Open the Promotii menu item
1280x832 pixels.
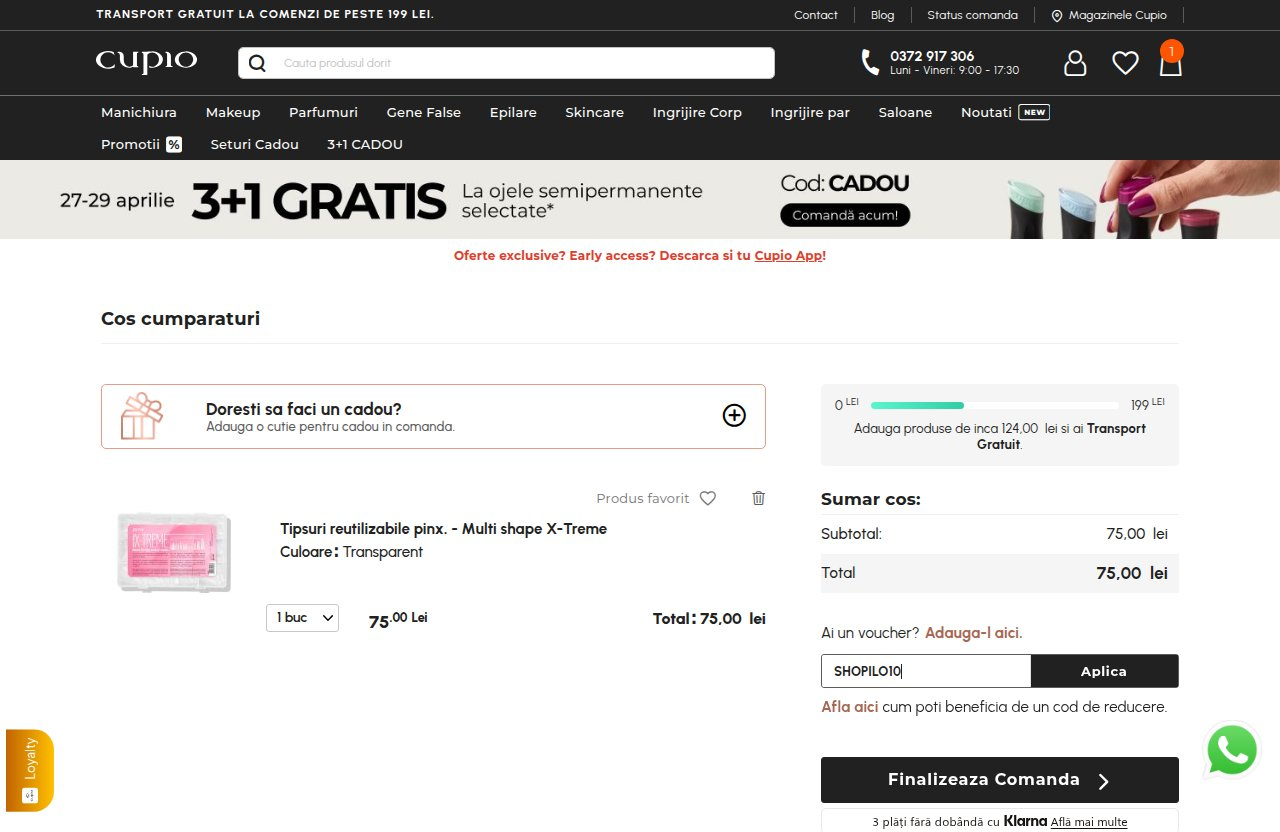pyautogui.click(x=141, y=144)
